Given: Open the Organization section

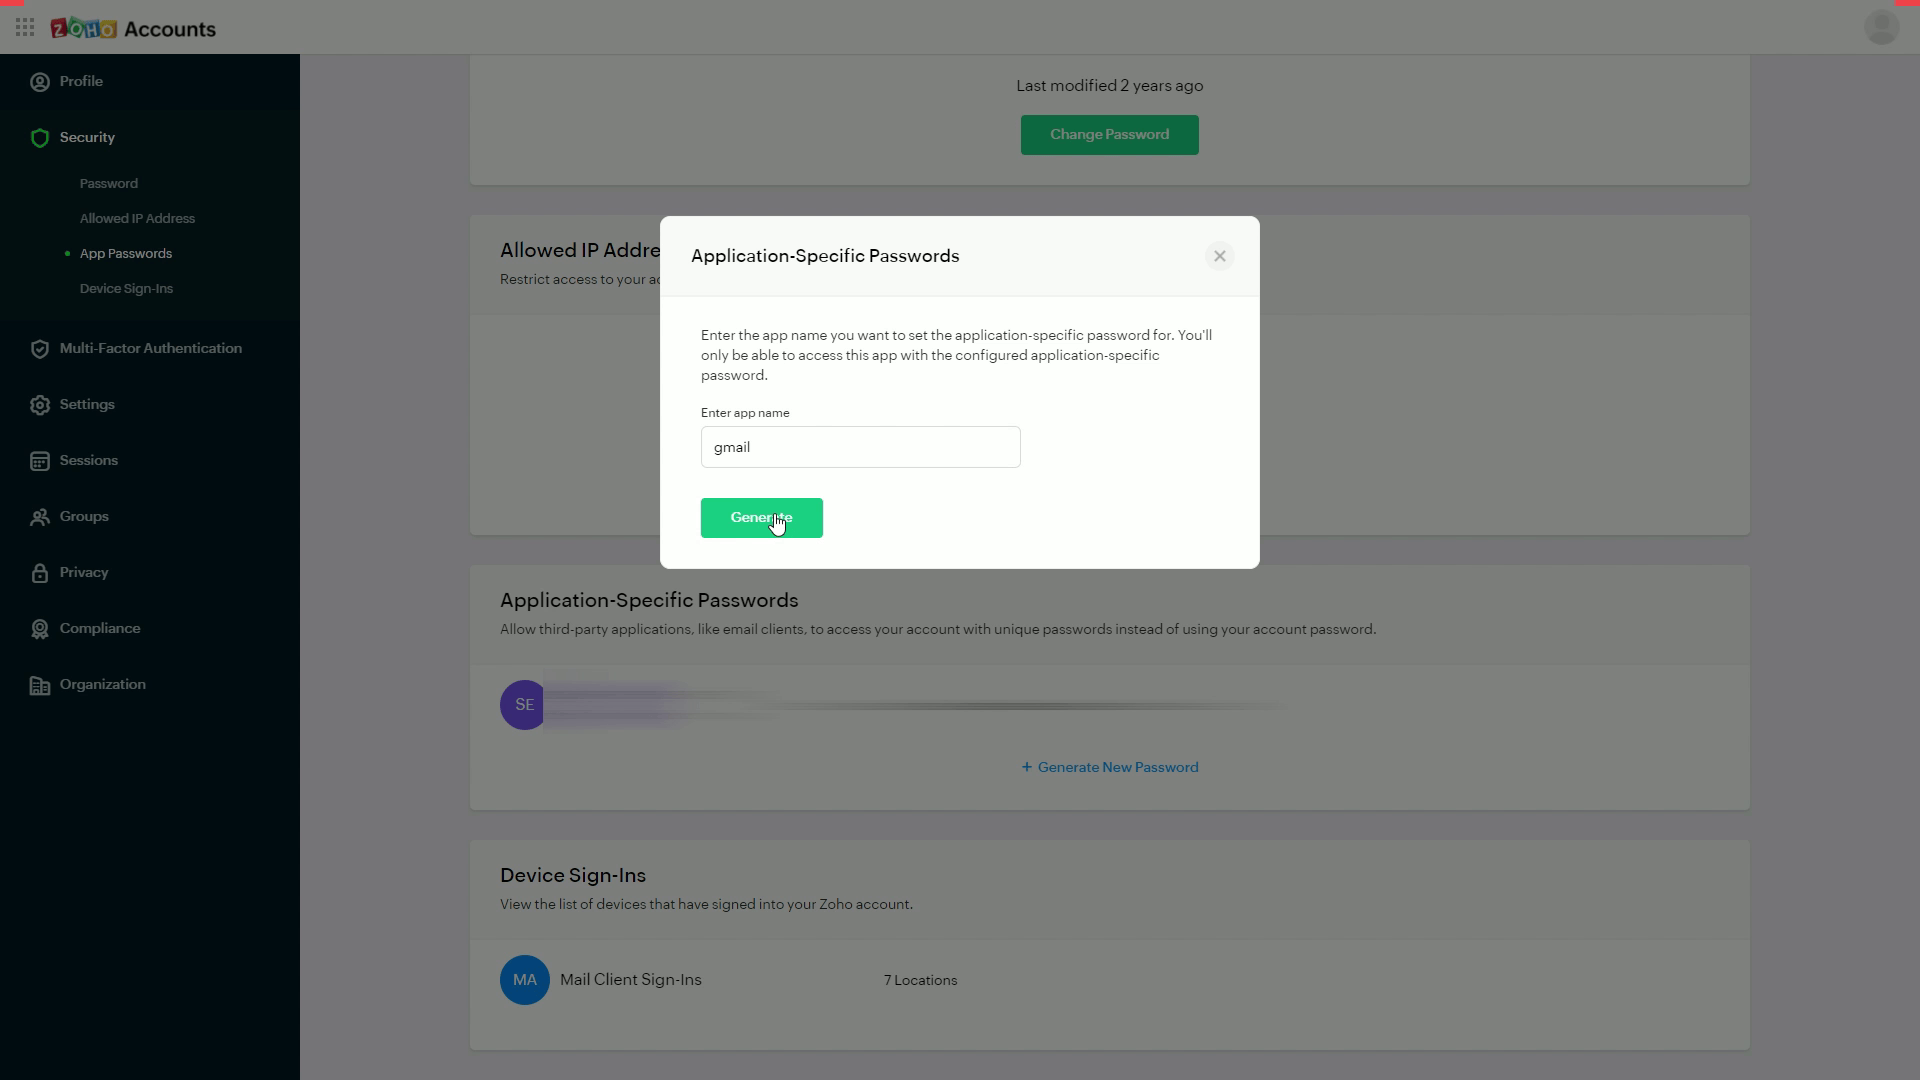Looking at the screenshot, I should (x=102, y=684).
